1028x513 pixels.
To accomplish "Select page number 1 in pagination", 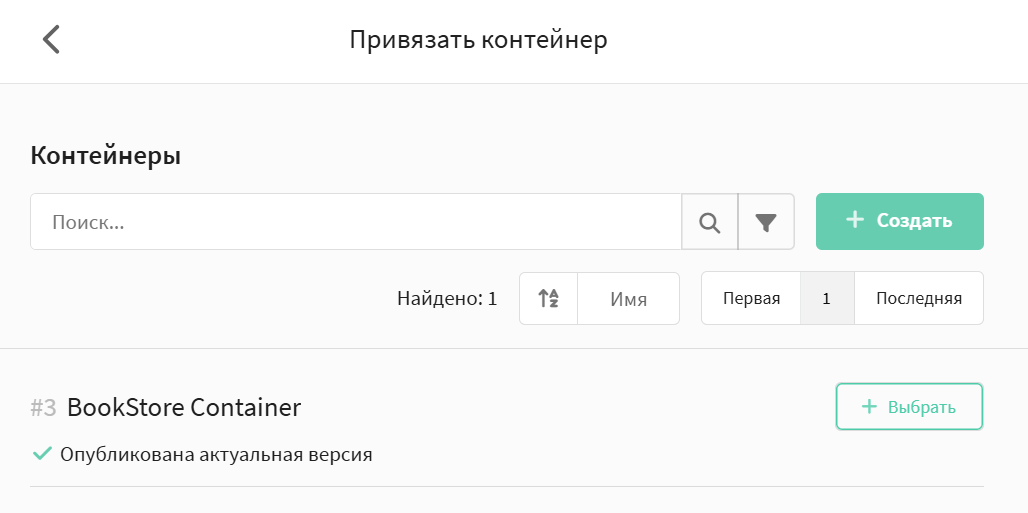I will click(x=827, y=298).
